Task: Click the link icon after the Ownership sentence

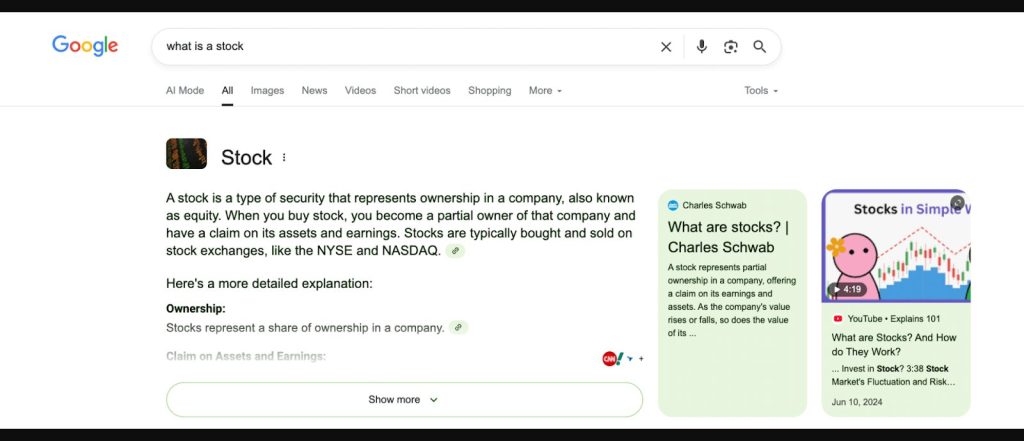Action: pyautogui.click(x=458, y=327)
